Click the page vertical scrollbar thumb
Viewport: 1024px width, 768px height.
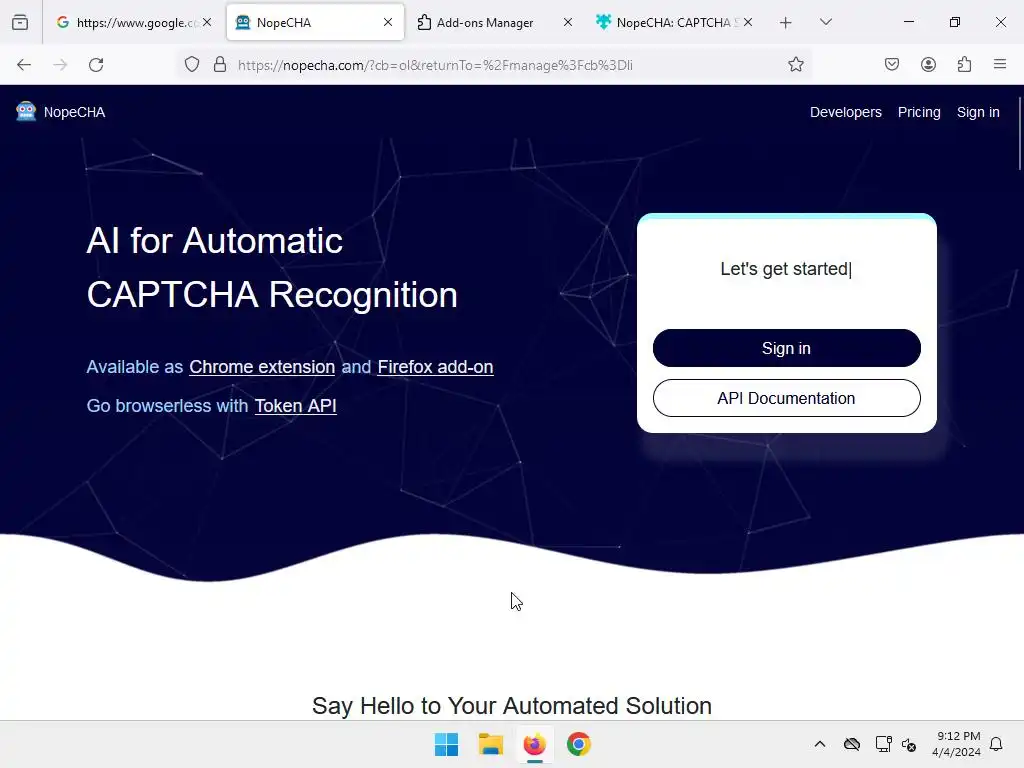click(1019, 134)
